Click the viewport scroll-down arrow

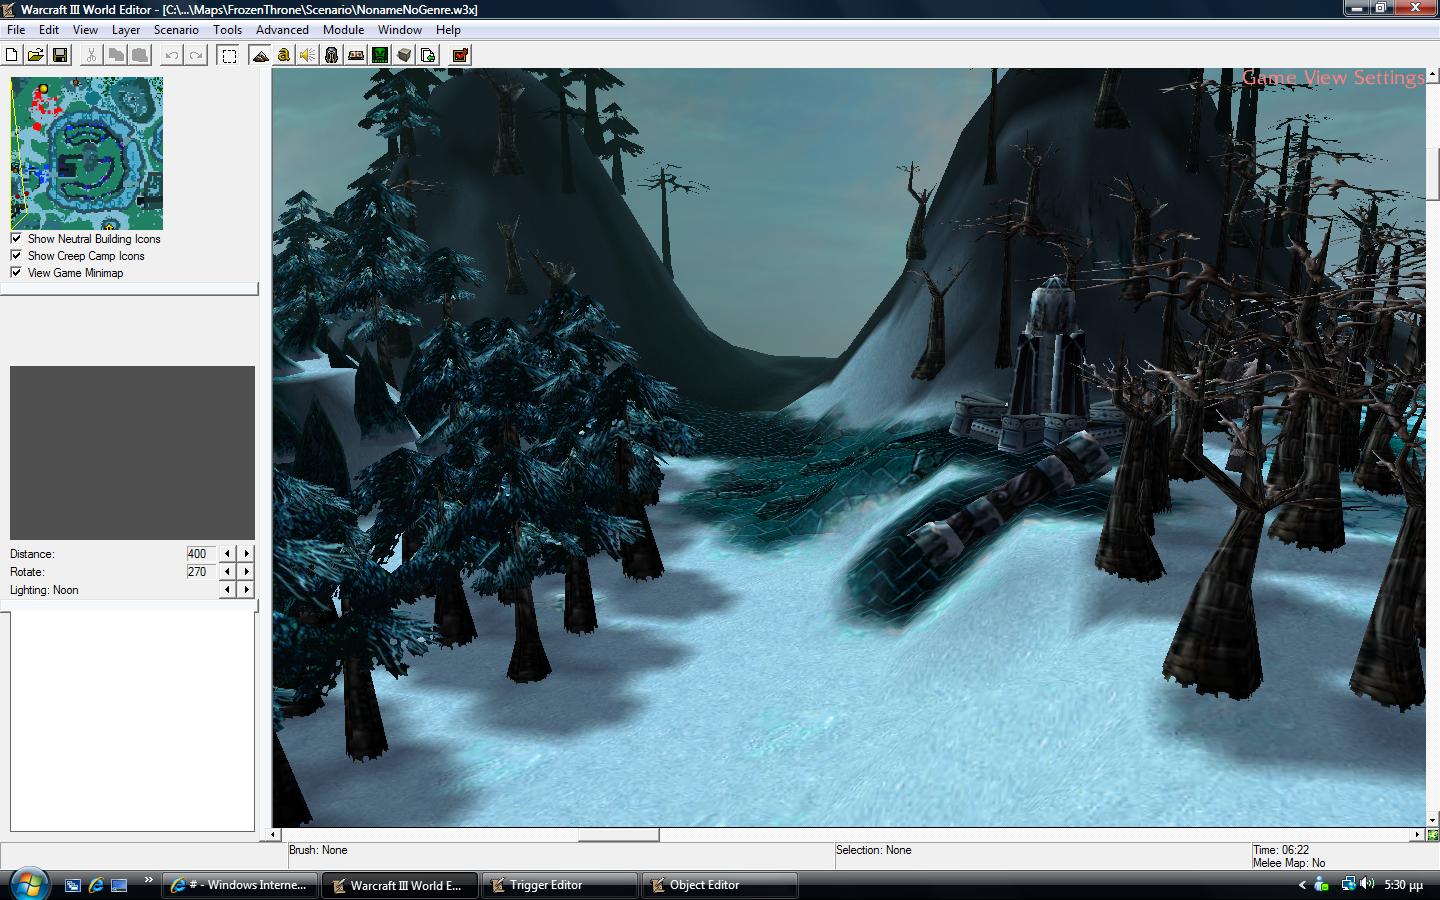[1432, 820]
